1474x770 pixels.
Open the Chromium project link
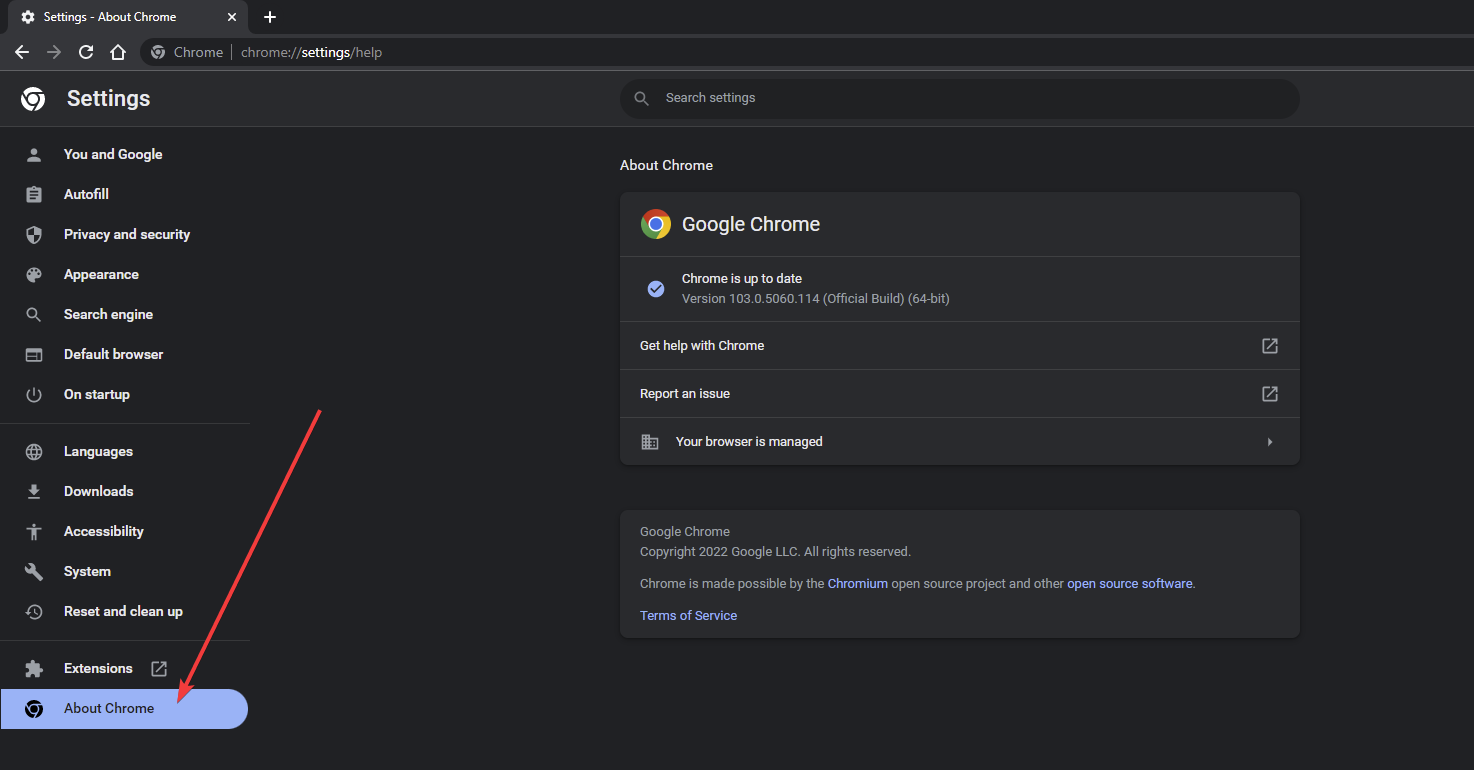pyautogui.click(x=858, y=583)
